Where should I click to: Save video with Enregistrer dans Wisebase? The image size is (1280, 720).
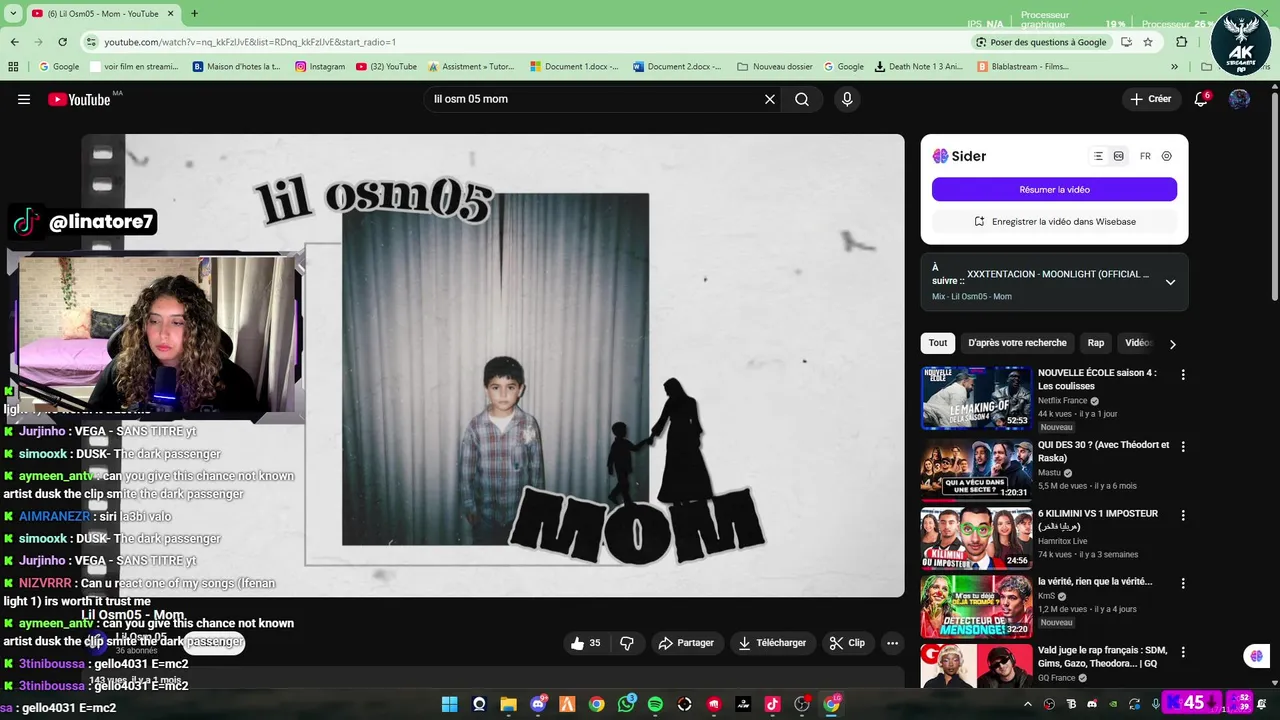(x=1054, y=221)
